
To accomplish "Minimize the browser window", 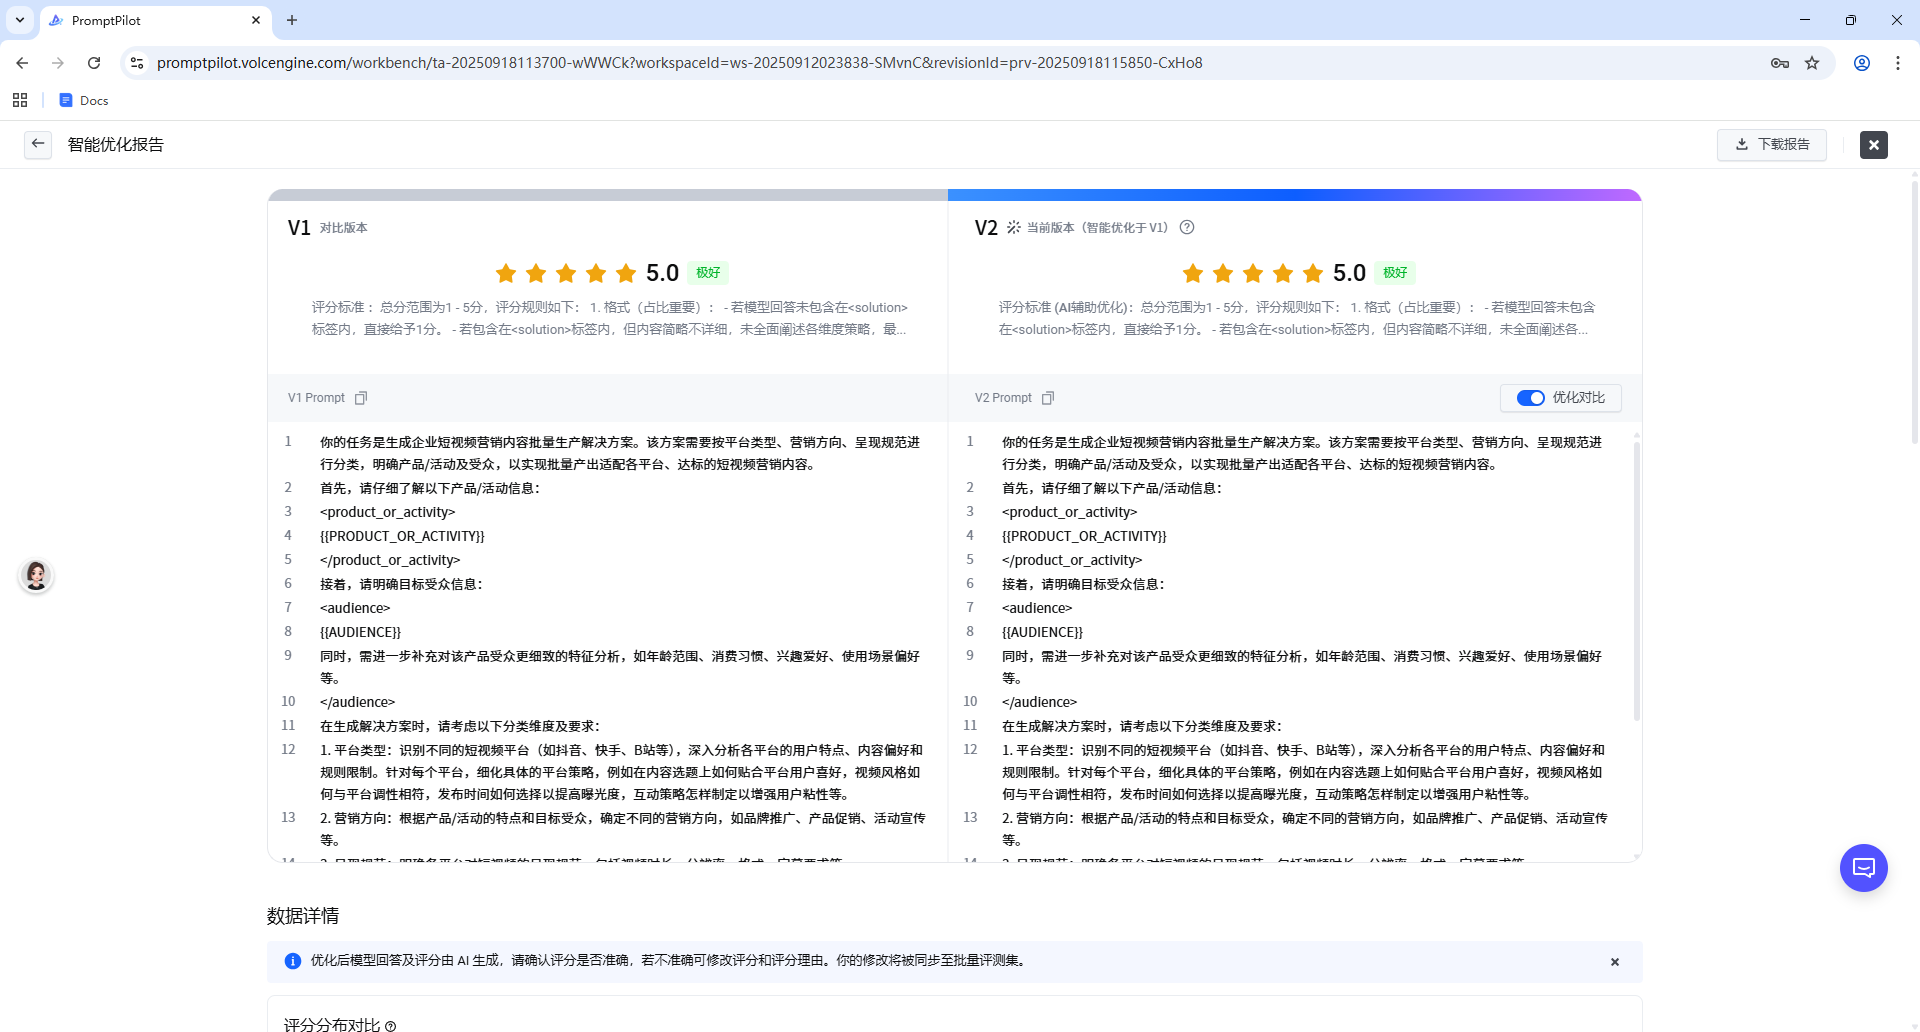I will click(1805, 20).
